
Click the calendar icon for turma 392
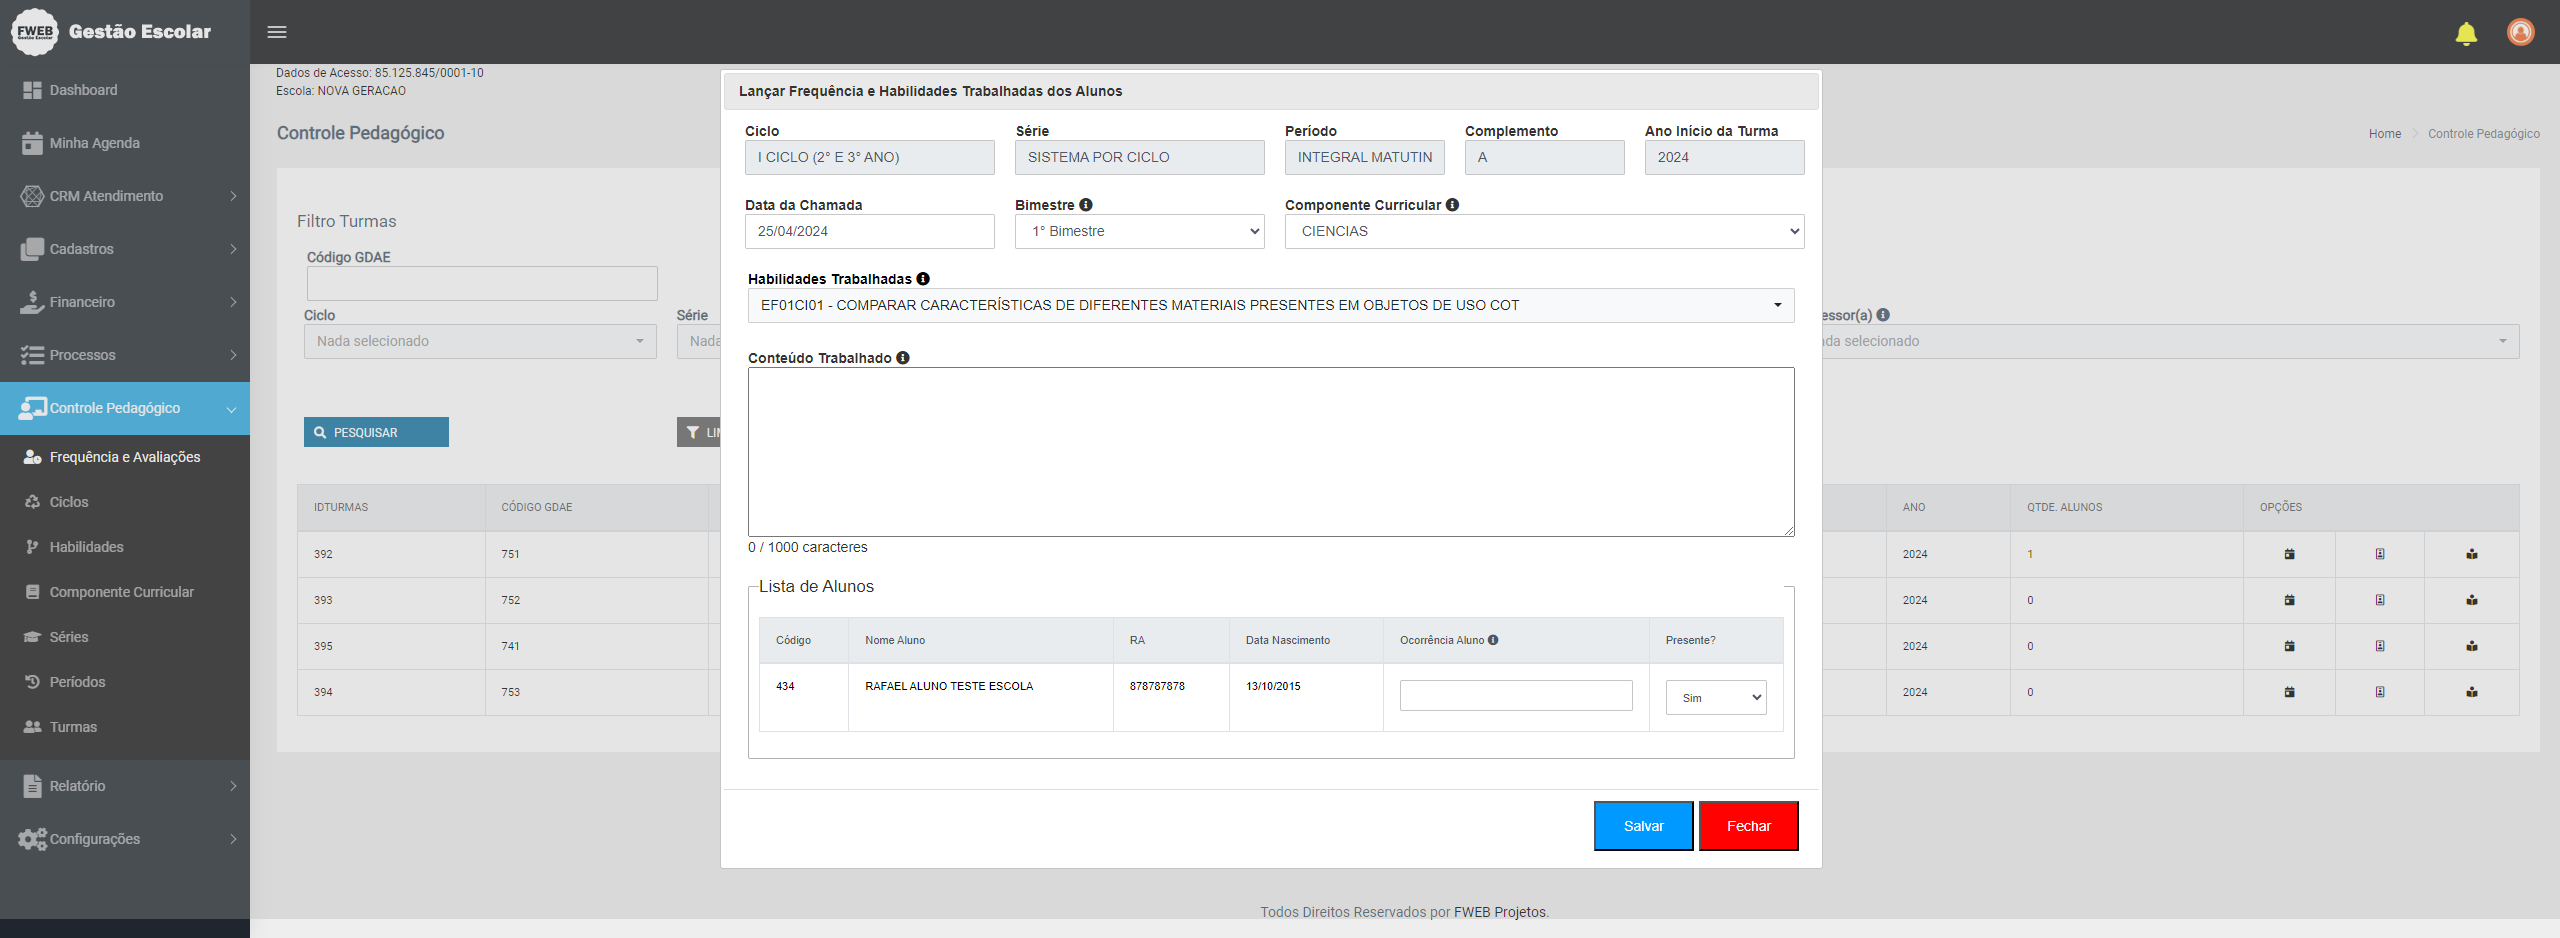[x=2289, y=554]
